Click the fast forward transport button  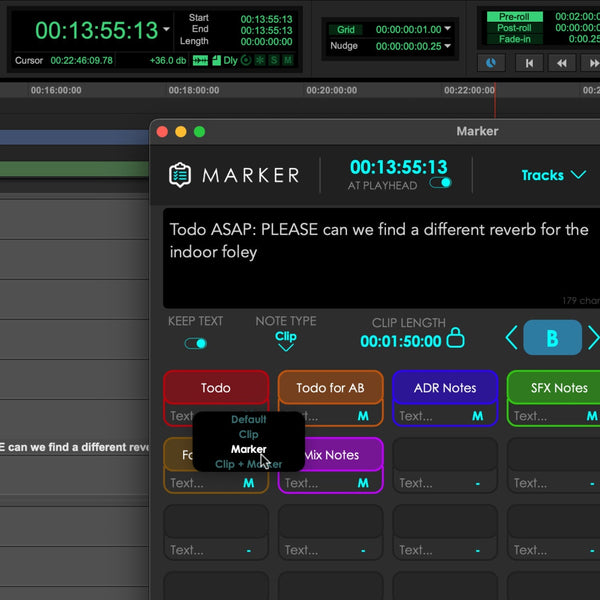[592, 63]
